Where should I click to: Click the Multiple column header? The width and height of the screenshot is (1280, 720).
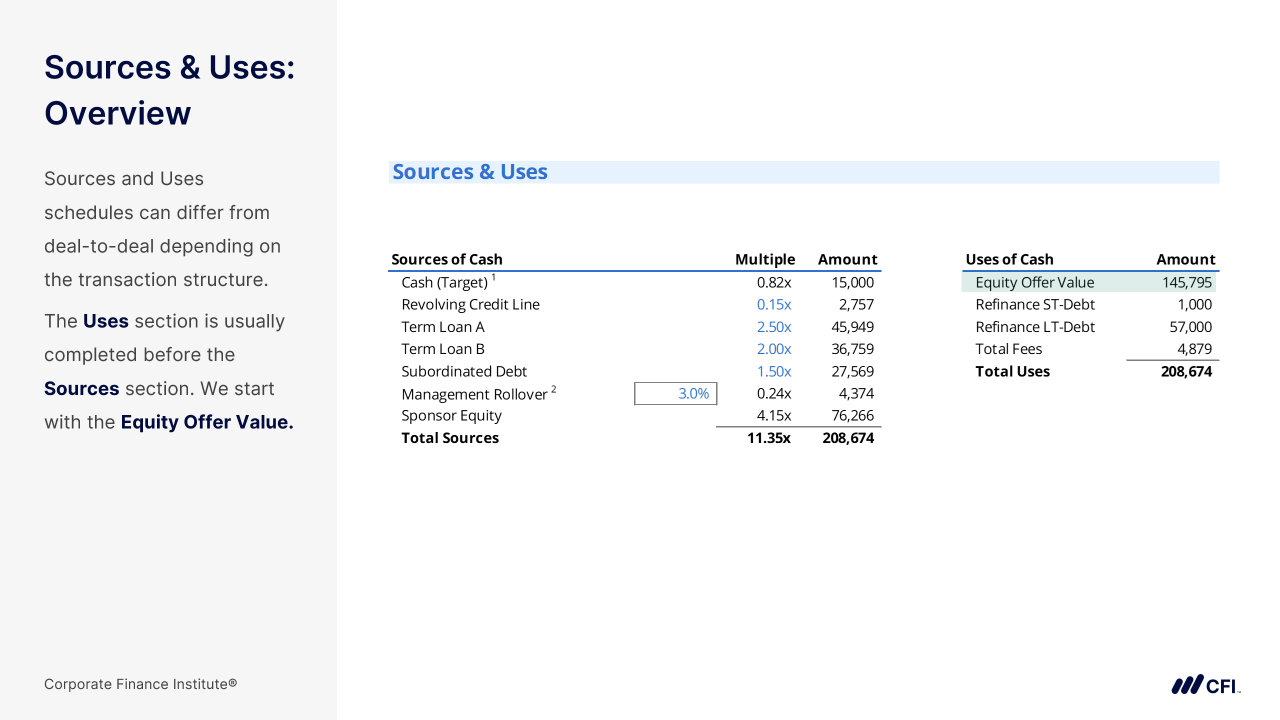pyautogui.click(x=765, y=260)
